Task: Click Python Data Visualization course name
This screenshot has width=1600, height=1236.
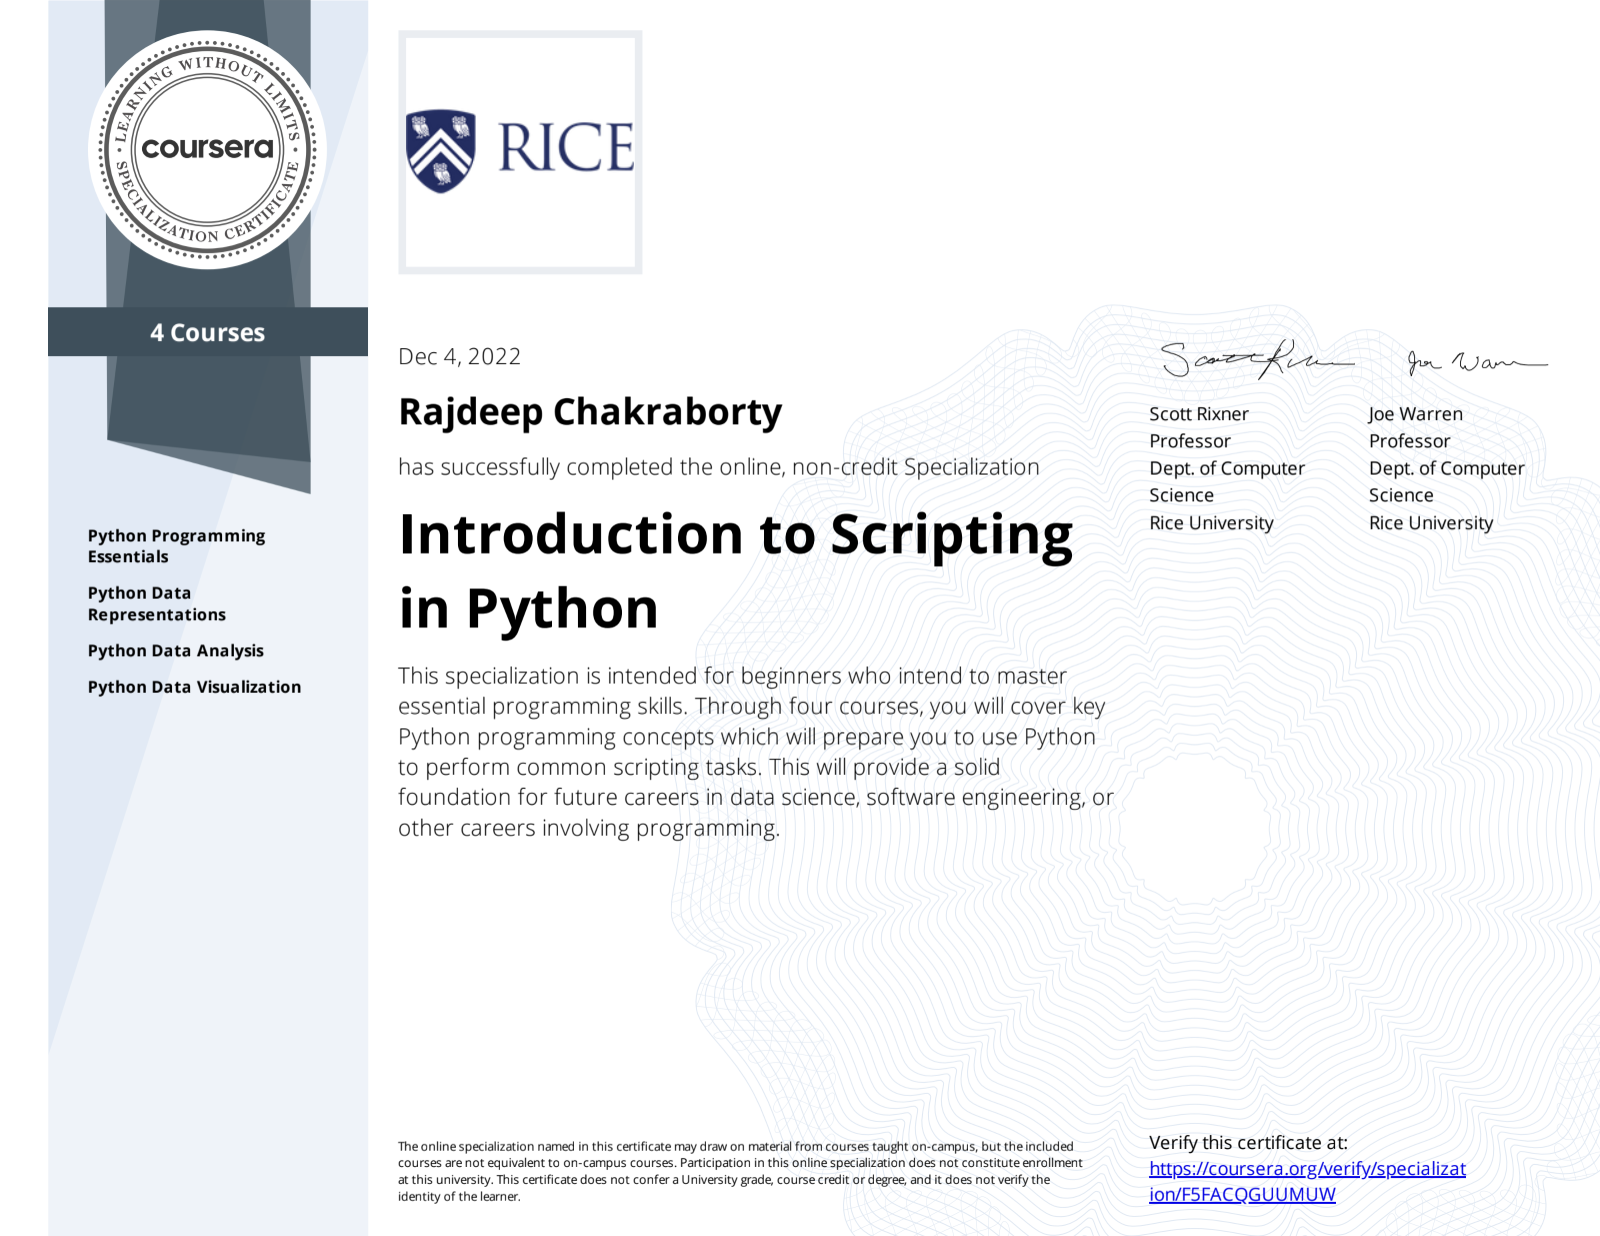Action: point(194,687)
